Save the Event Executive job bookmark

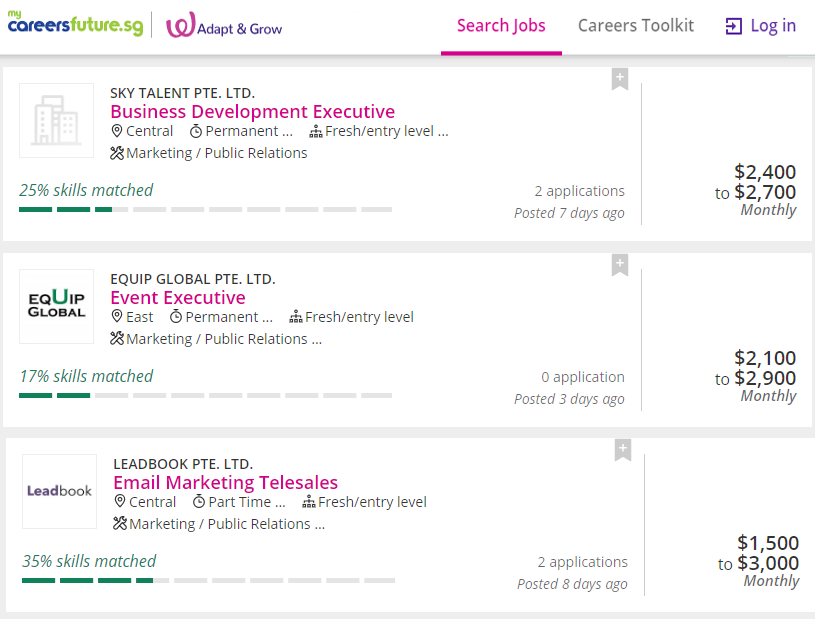[x=619, y=265]
